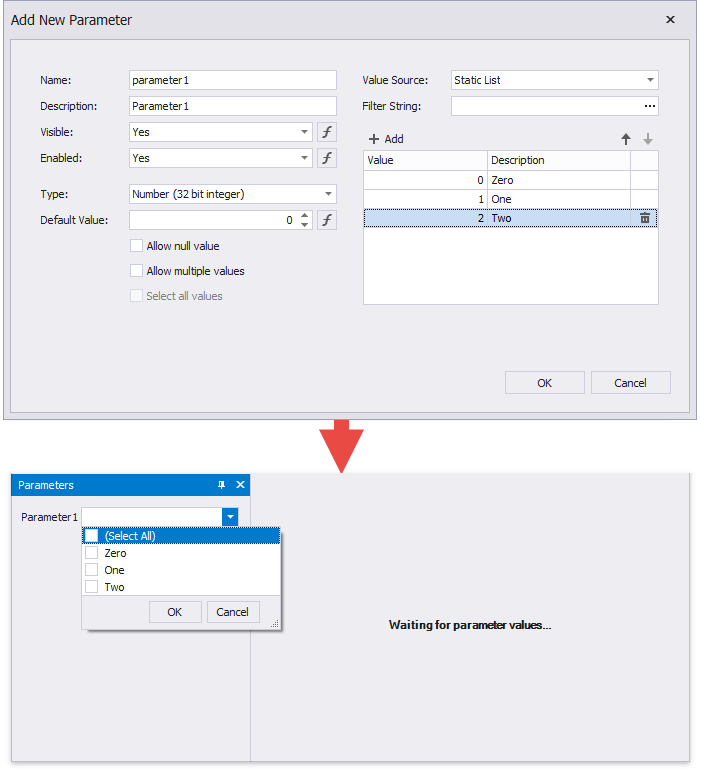Screen dimensions: 701x770
Task: Click OK in the Parameter1 popup
Action: click(x=175, y=612)
